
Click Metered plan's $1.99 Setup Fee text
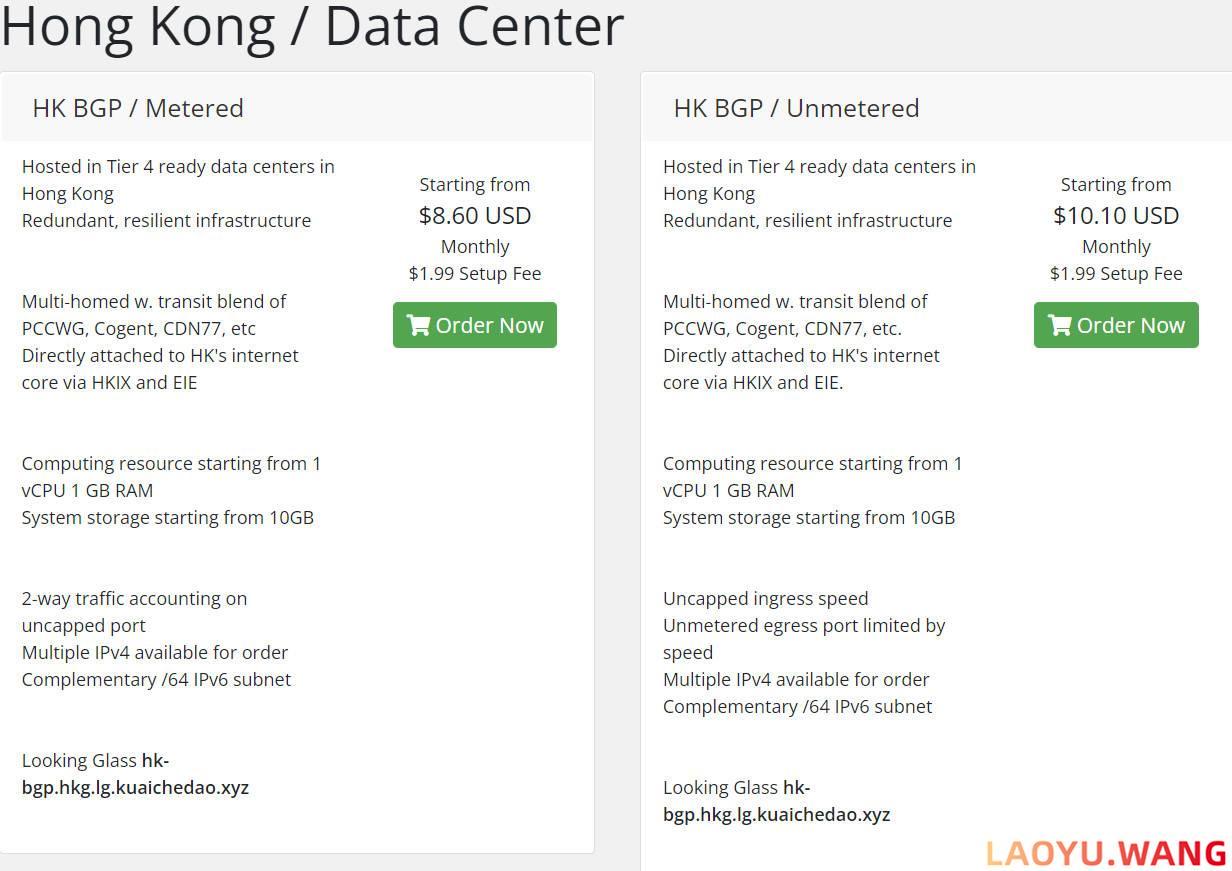(x=475, y=273)
